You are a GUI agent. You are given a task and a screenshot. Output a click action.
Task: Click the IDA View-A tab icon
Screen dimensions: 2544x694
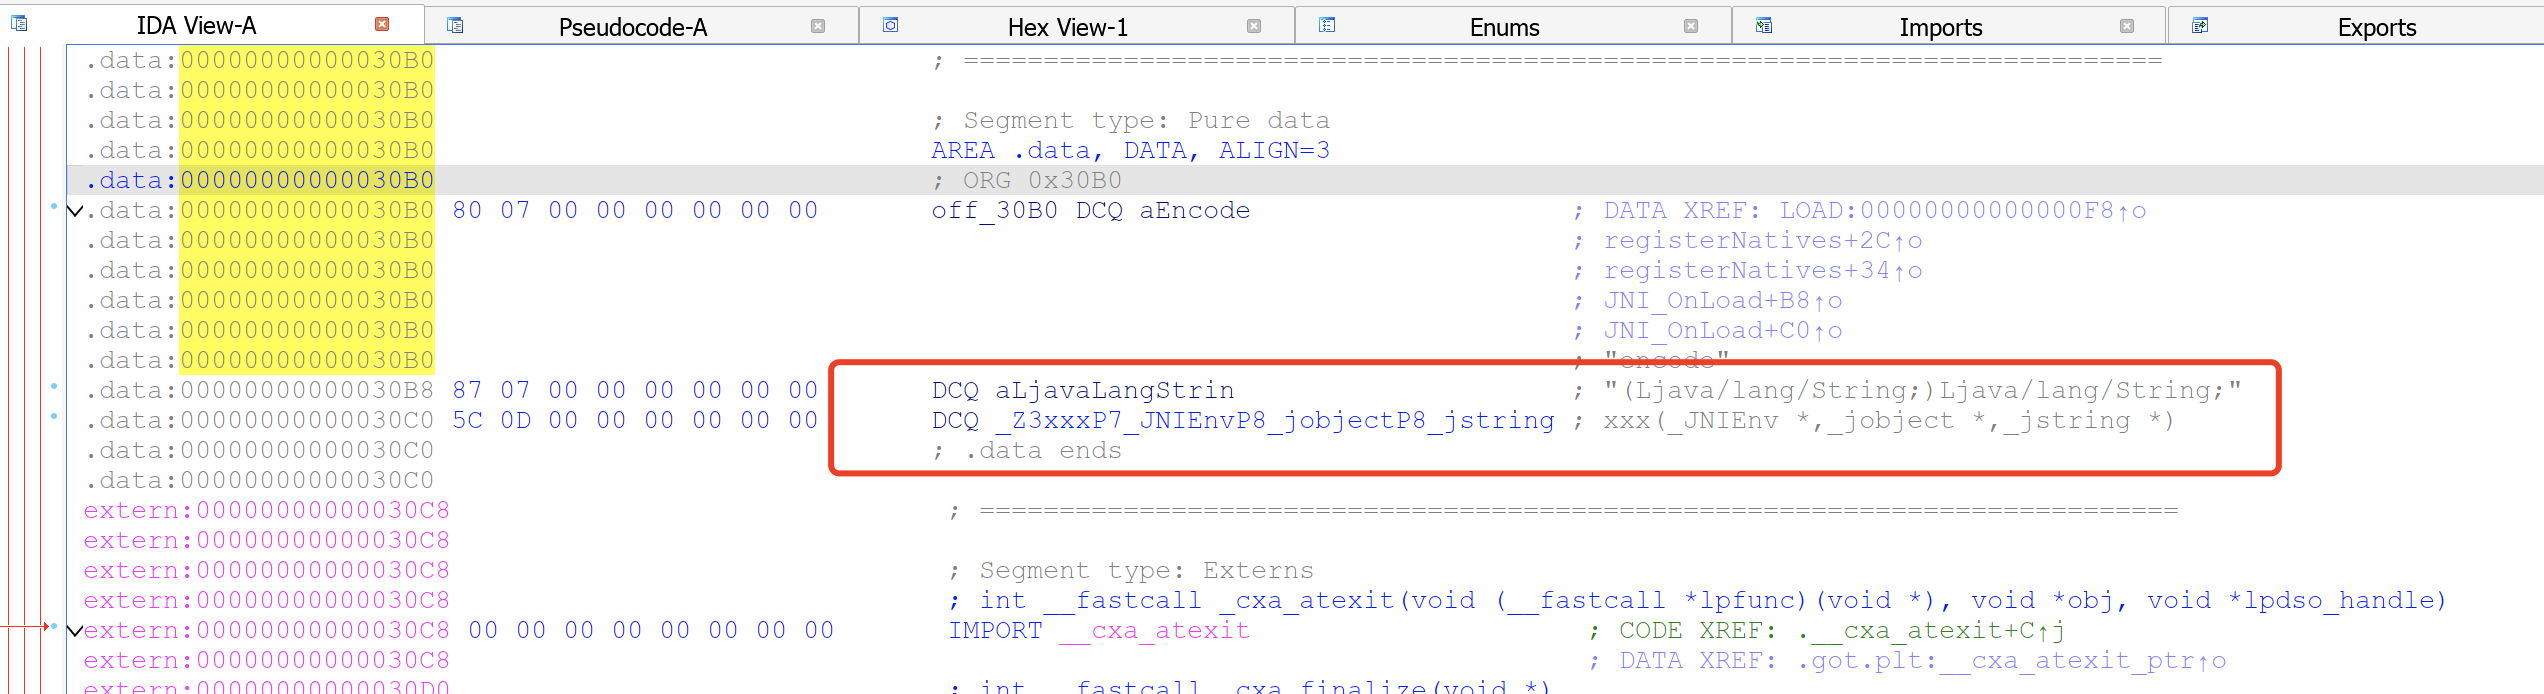[x=19, y=24]
